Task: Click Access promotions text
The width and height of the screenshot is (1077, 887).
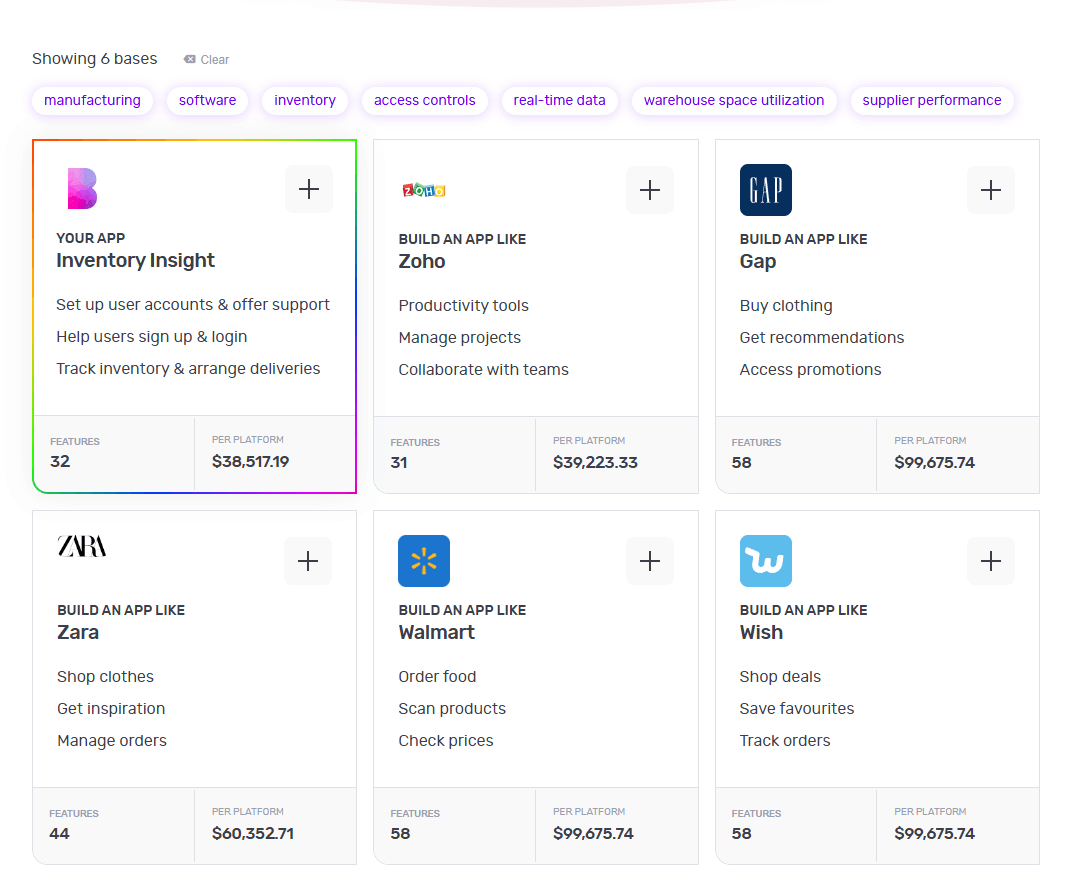Action: point(810,370)
